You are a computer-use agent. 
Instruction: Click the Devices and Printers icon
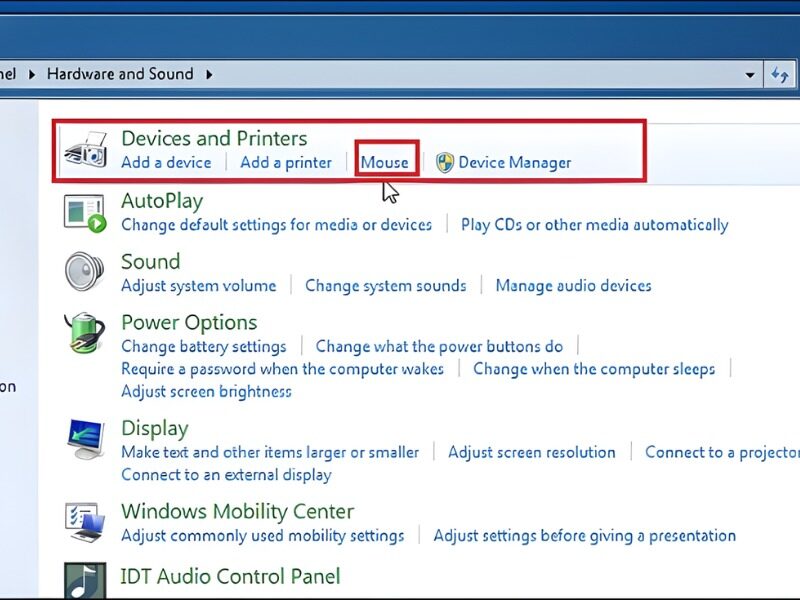pos(86,150)
